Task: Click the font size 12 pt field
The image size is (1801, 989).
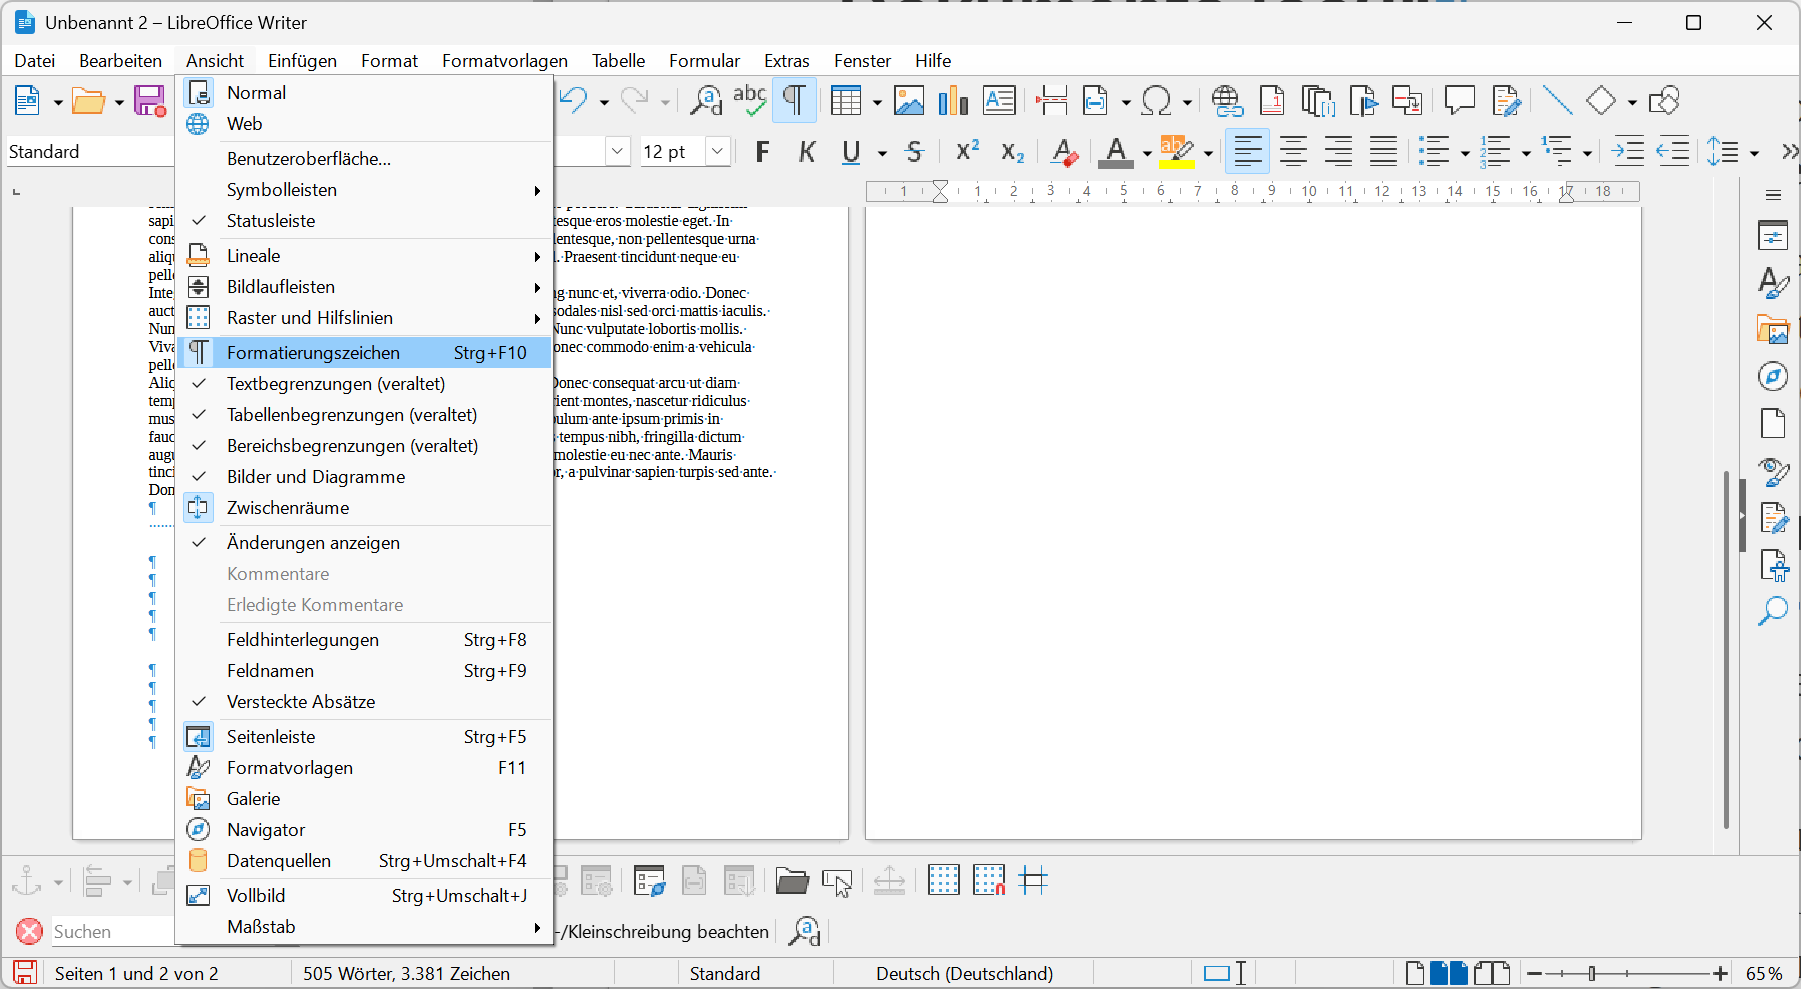Action: [x=672, y=152]
